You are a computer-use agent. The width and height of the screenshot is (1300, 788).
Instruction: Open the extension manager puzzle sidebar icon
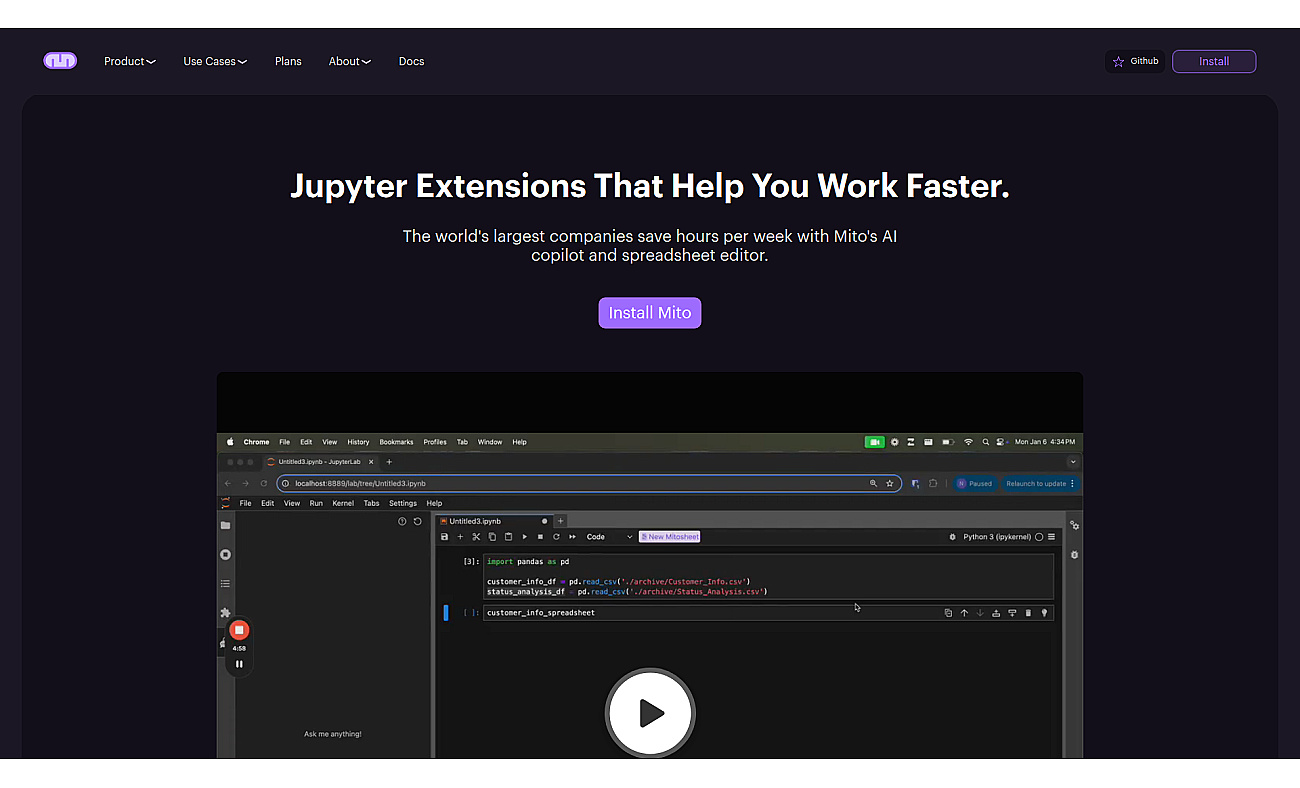225,612
